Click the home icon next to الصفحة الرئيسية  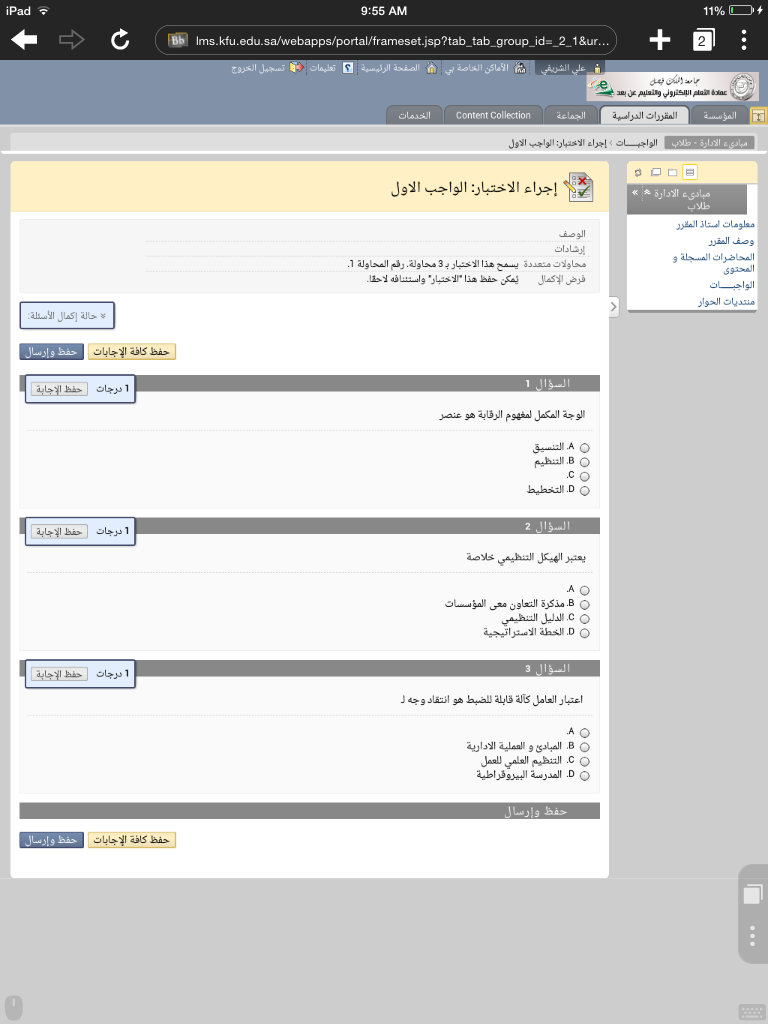pyautogui.click(x=432, y=68)
